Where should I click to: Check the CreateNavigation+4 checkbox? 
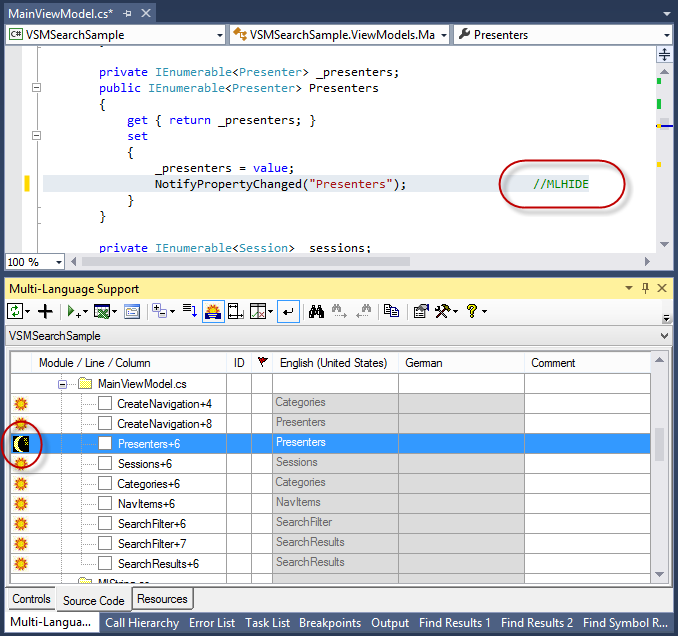pos(105,403)
